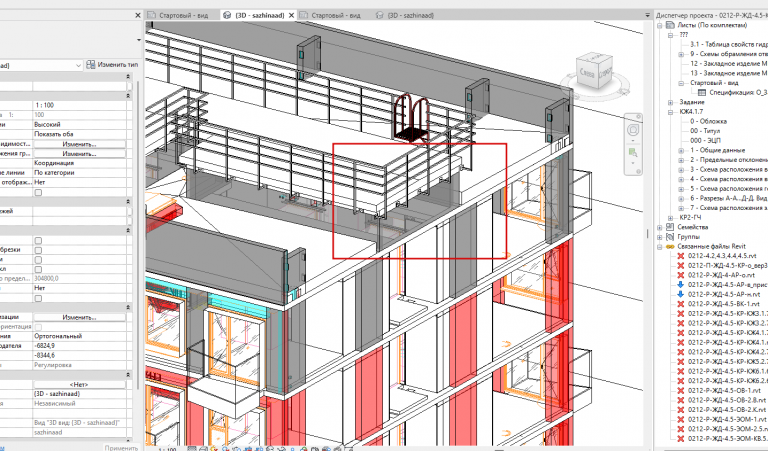Open the steering wheel navigation tool
Screen dimensions: 768x451
(633, 130)
